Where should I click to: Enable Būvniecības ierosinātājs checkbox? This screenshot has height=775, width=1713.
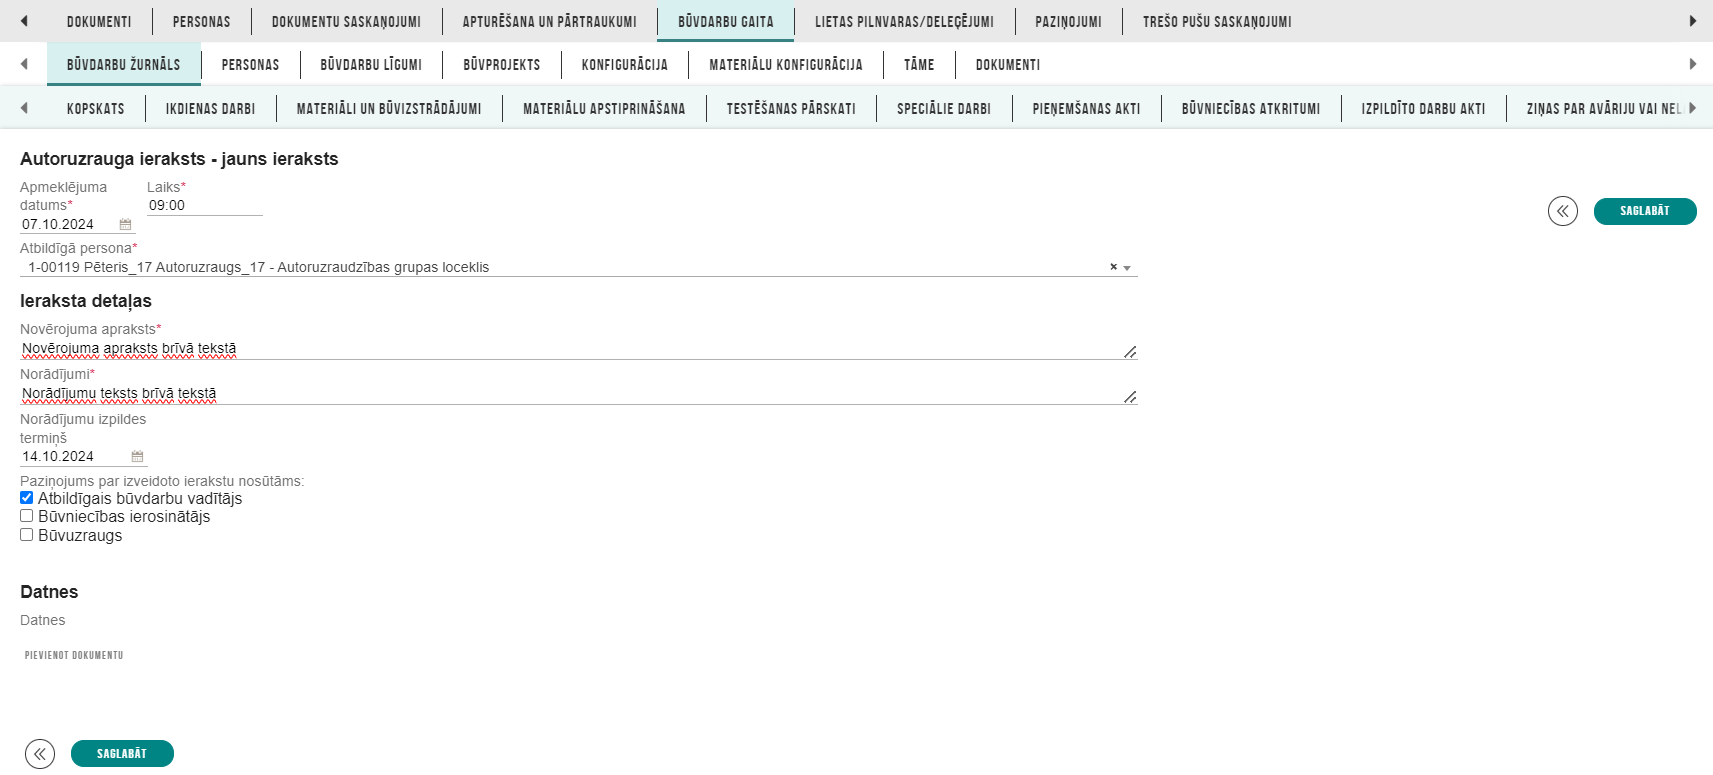click(x=27, y=516)
